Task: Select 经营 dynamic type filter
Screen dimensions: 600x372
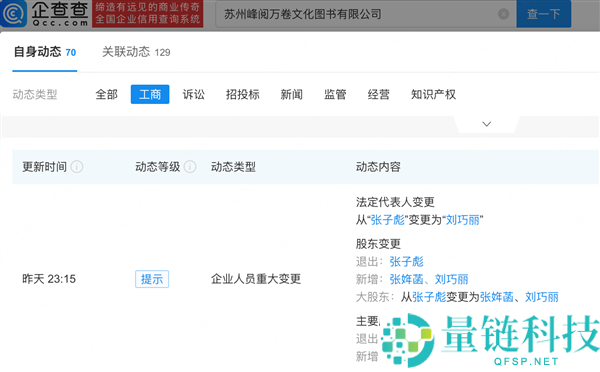Action: (378, 95)
